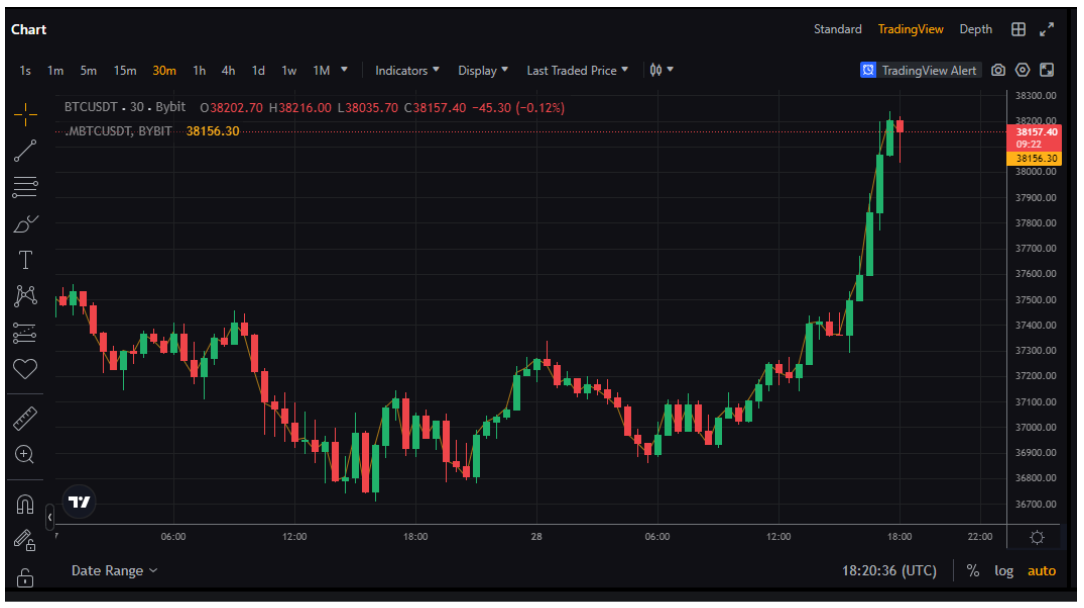The width and height of the screenshot is (1084, 608).
Task: Click the TradingView Alert button
Action: (919, 70)
